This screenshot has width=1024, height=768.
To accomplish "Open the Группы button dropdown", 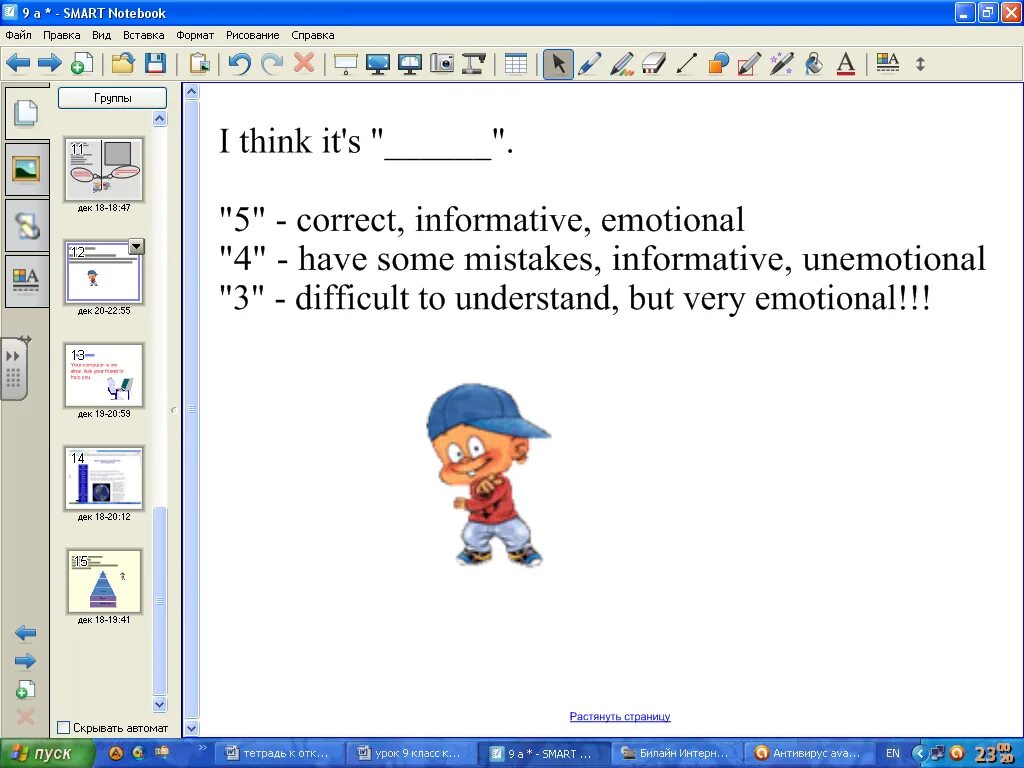I will (112, 98).
